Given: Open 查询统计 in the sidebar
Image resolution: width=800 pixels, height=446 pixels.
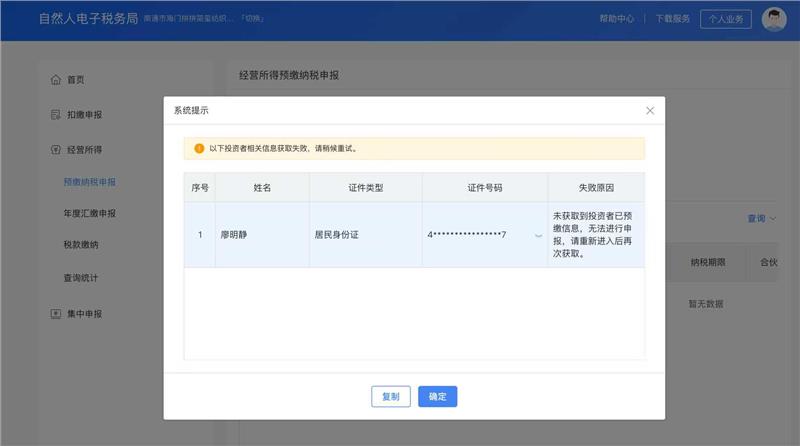Looking at the screenshot, I should (x=80, y=277).
